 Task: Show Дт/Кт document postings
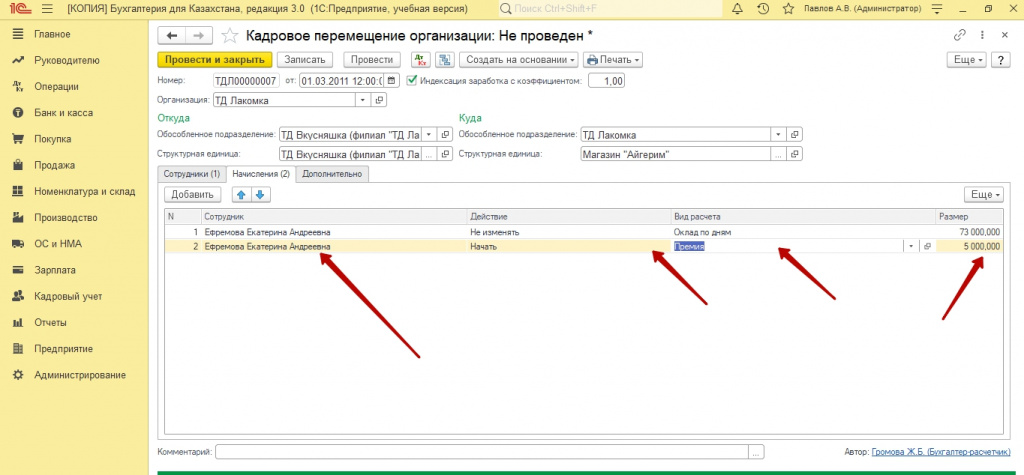click(421, 59)
